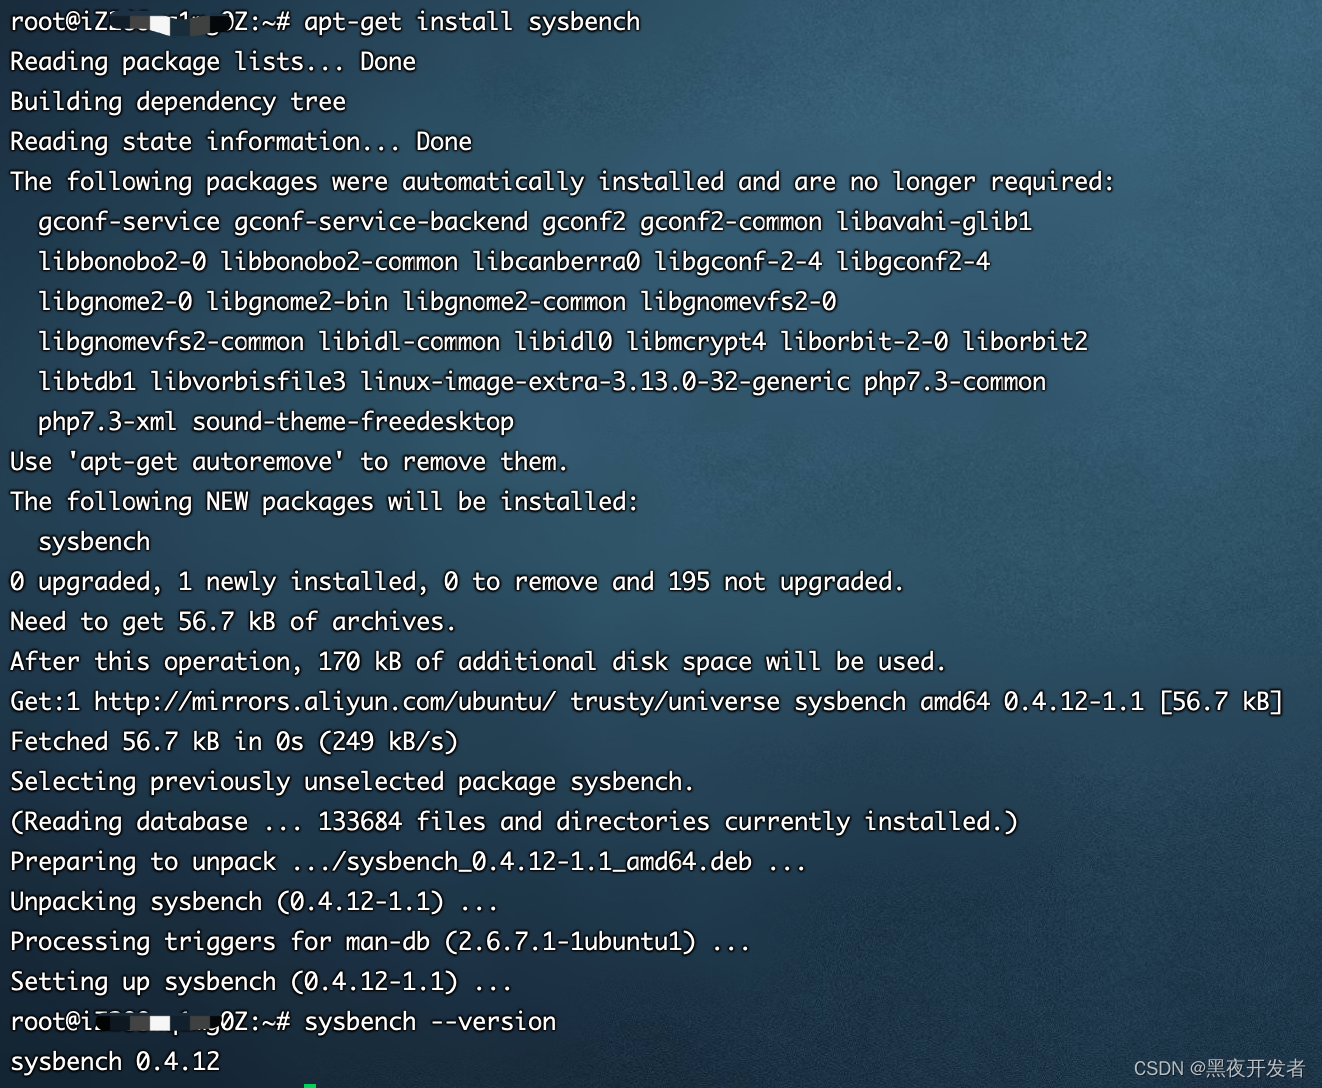Click 'Setting up sysbench' line
Viewport: 1322px width, 1088px height.
pyautogui.click(x=261, y=982)
